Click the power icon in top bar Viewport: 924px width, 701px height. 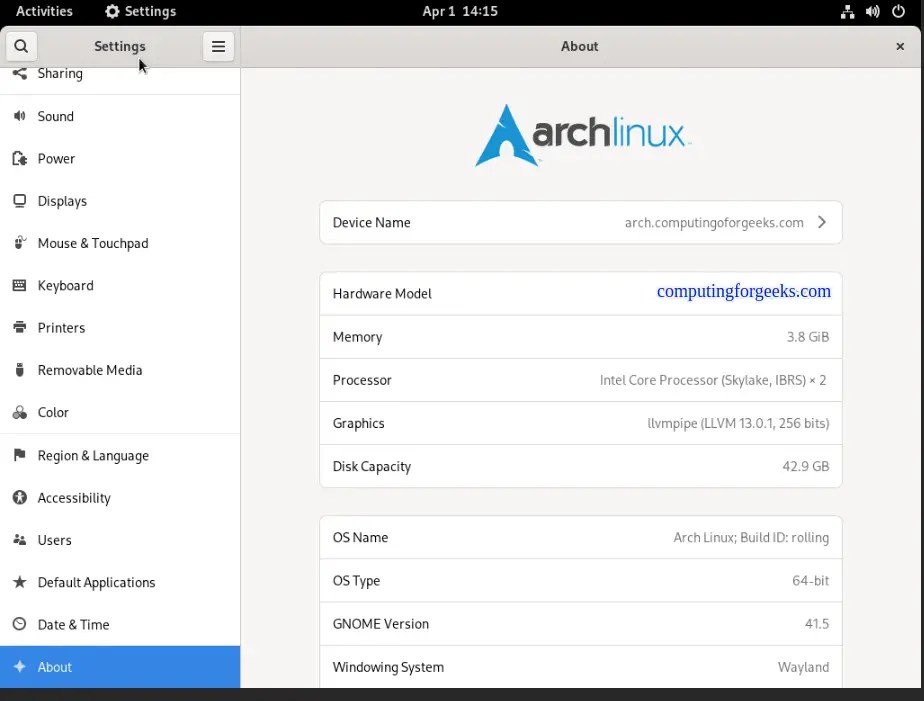898,12
